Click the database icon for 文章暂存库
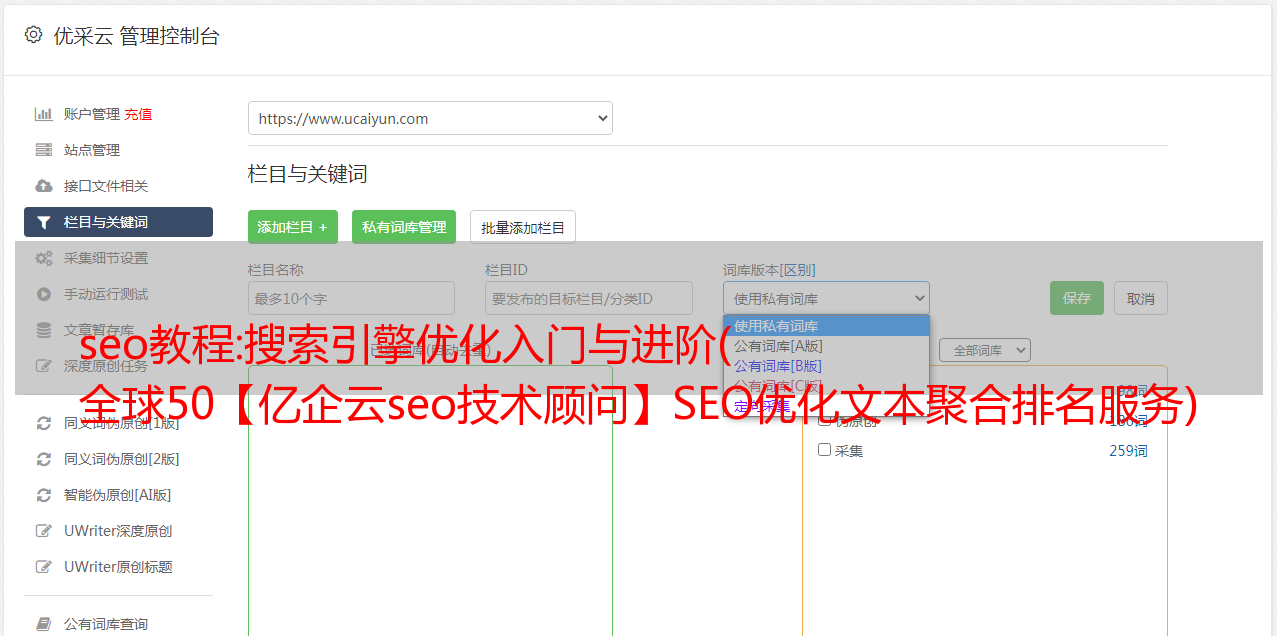This screenshot has height=636, width=1277. 44,330
